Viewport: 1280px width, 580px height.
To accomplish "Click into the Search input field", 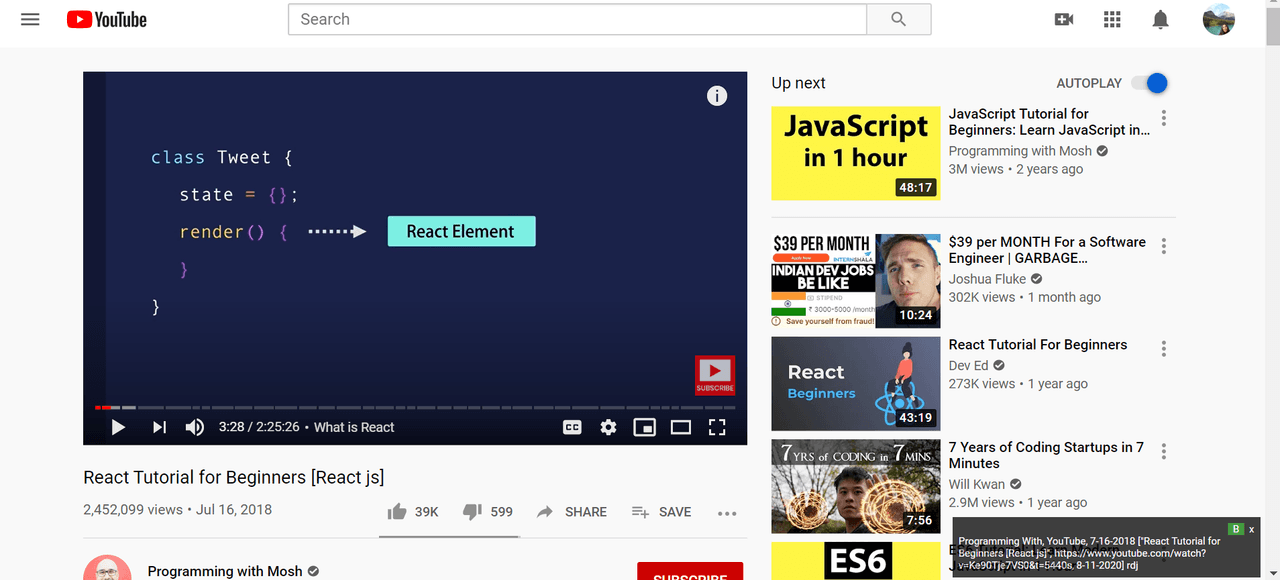I will 577,19.
